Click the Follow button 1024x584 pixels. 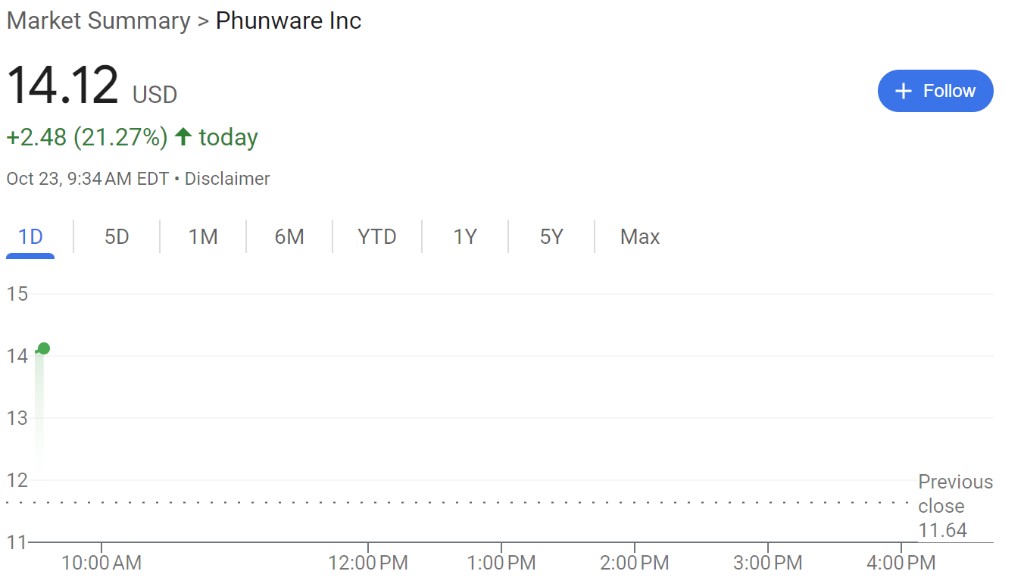click(935, 91)
